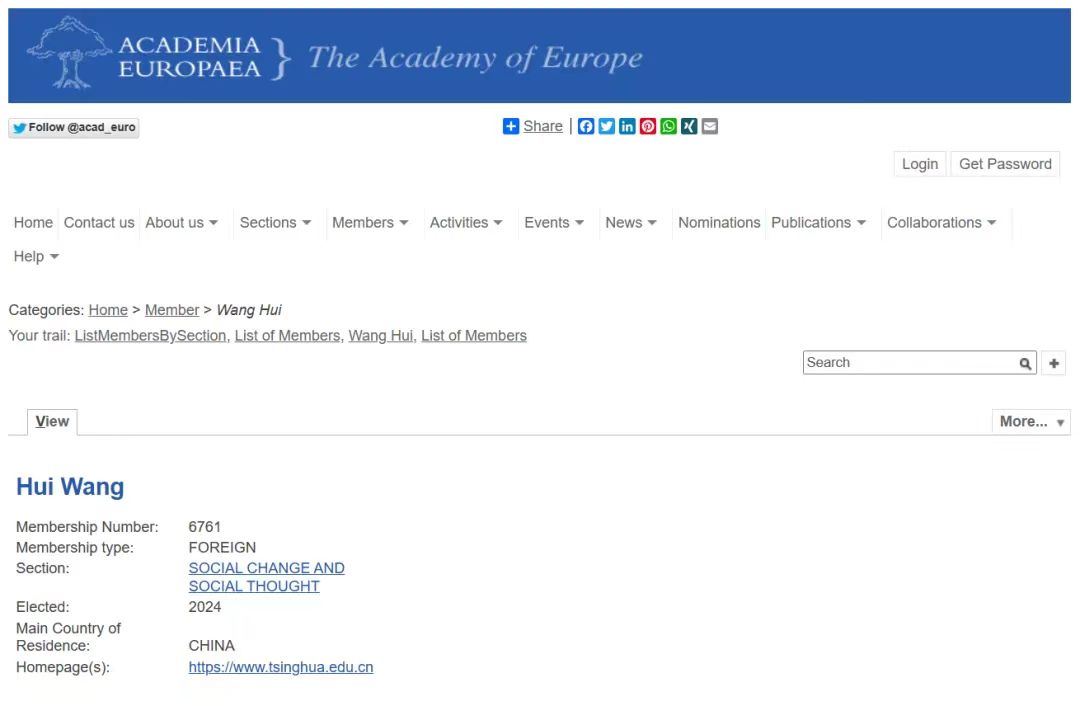The width and height of the screenshot is (1080, 706).
Task: Open the Sections dropdown menu
Action: click(275, 223)
